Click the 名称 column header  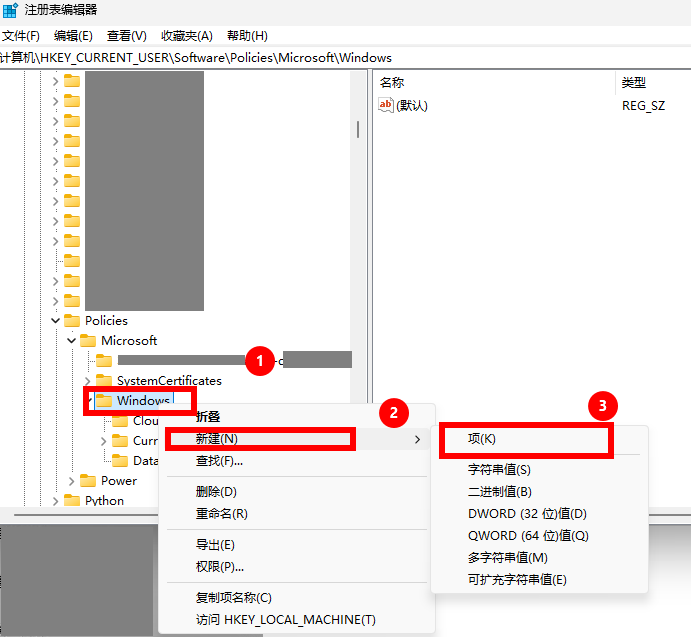pos(392,82)
